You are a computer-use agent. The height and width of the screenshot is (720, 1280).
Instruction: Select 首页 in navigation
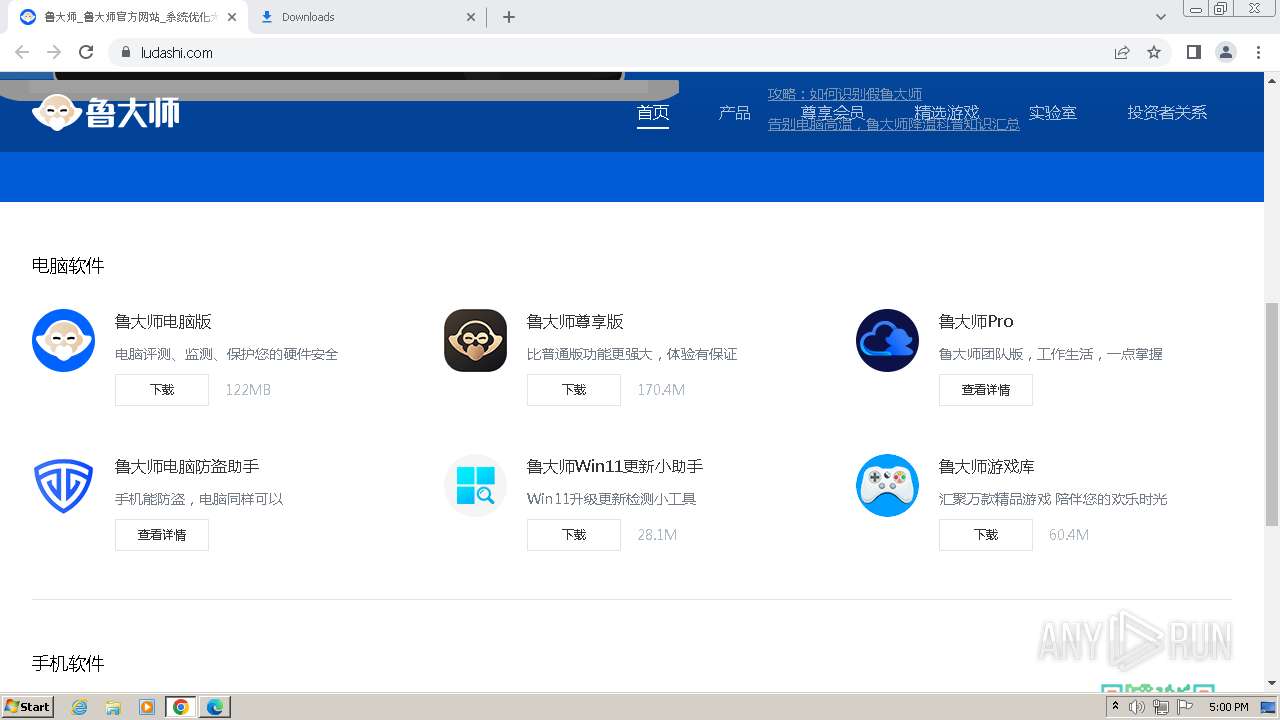tap(653, 113)
